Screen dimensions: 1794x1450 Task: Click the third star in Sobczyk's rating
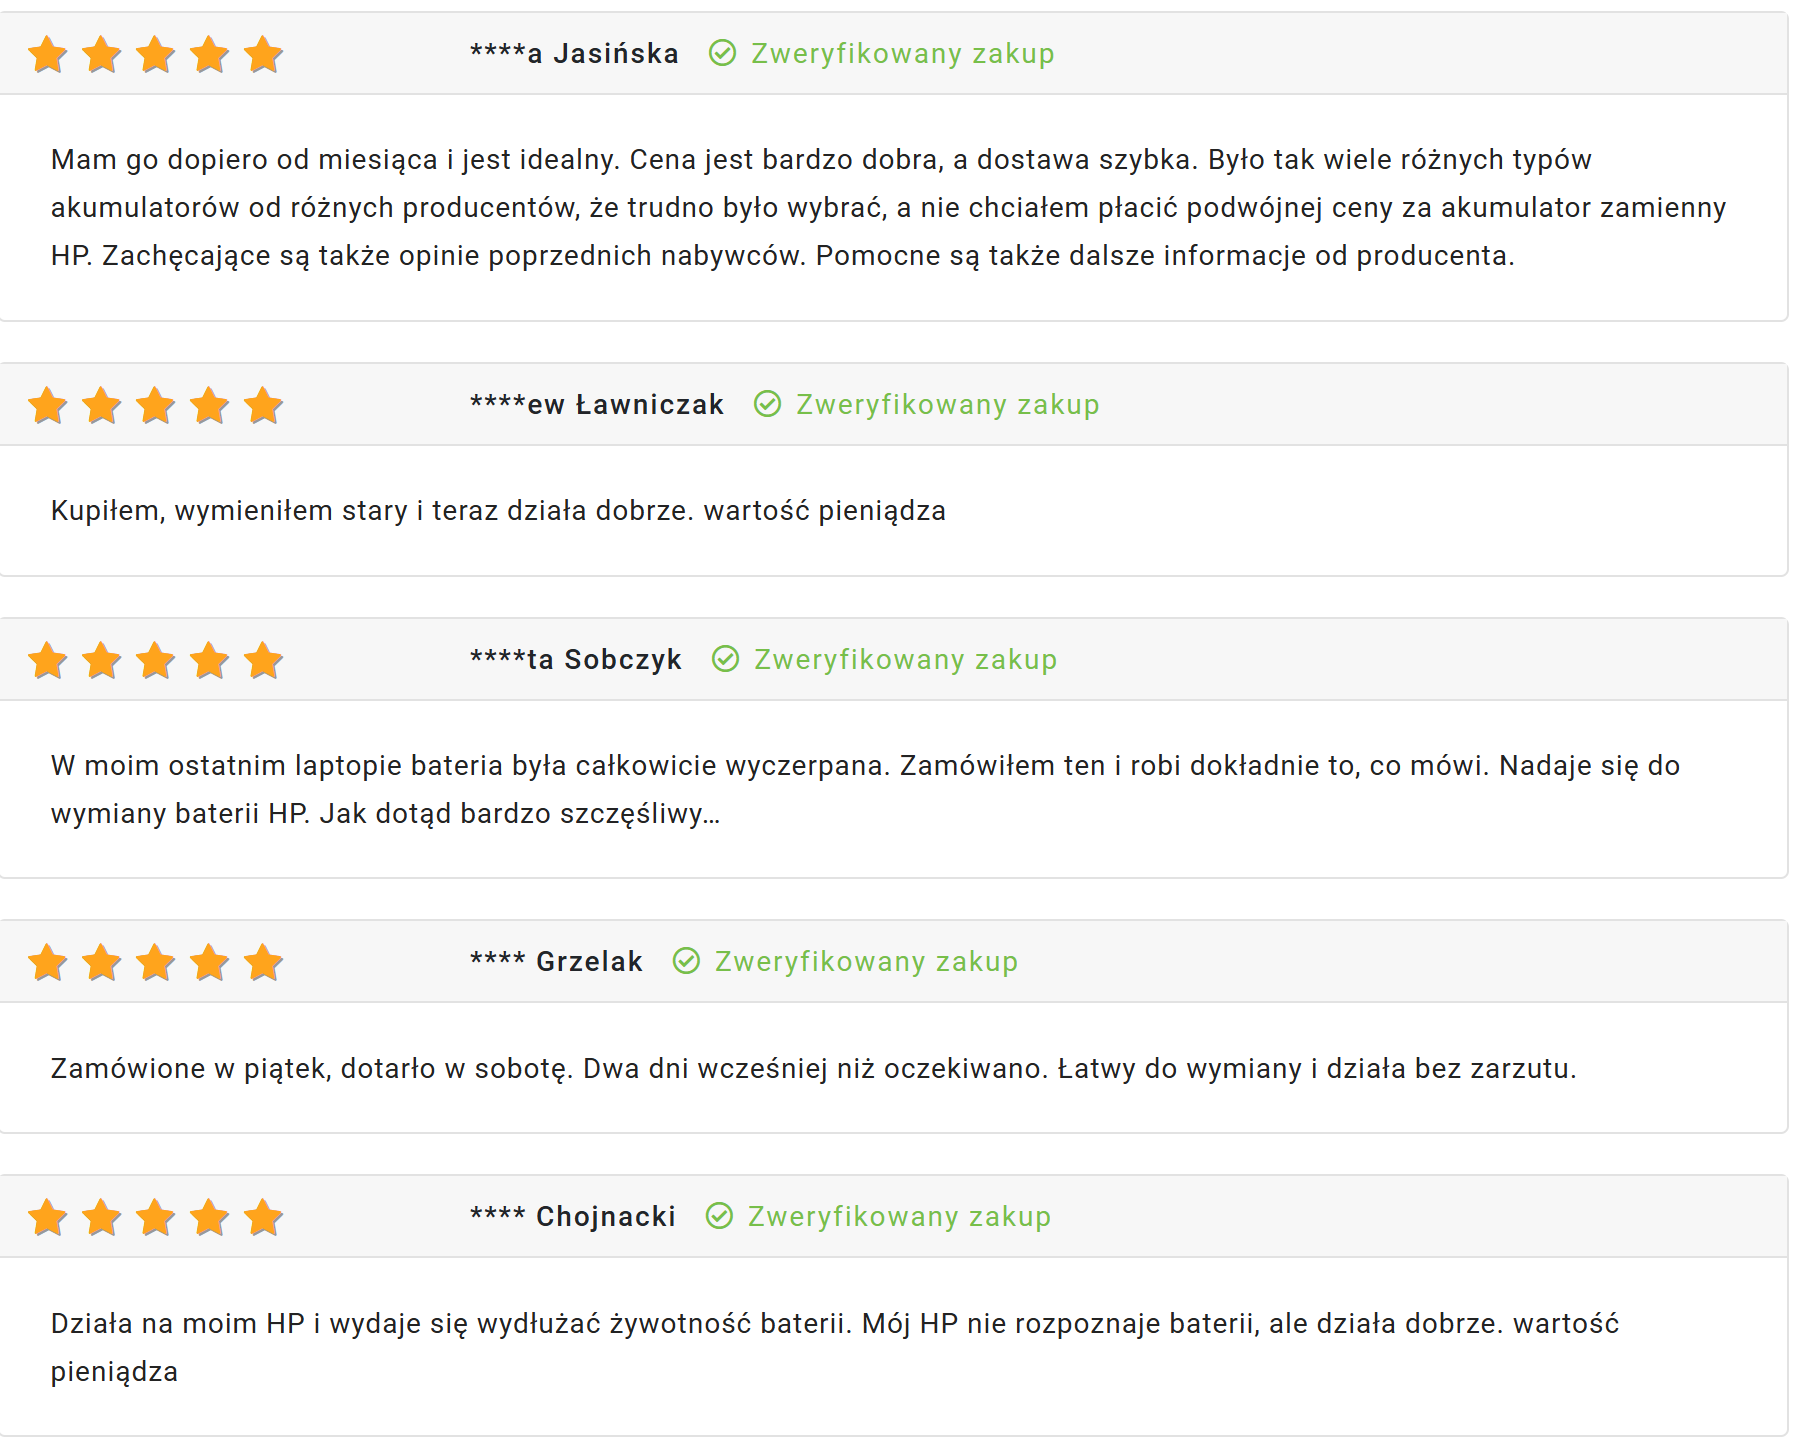pyautogui.click(x=156, y=660)
